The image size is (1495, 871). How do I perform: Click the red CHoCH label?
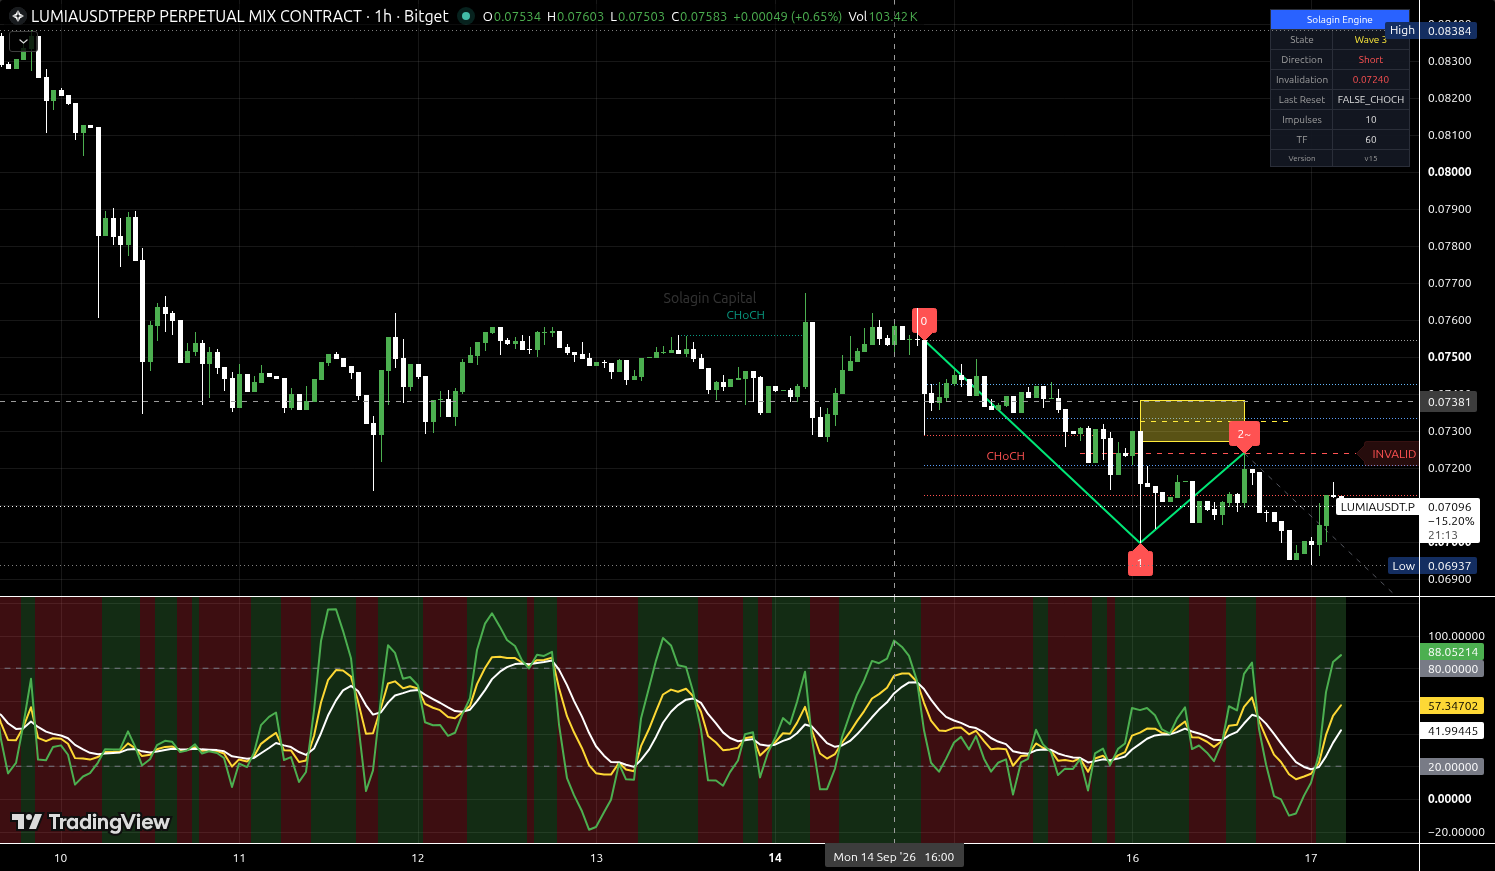coord(1005,456)
